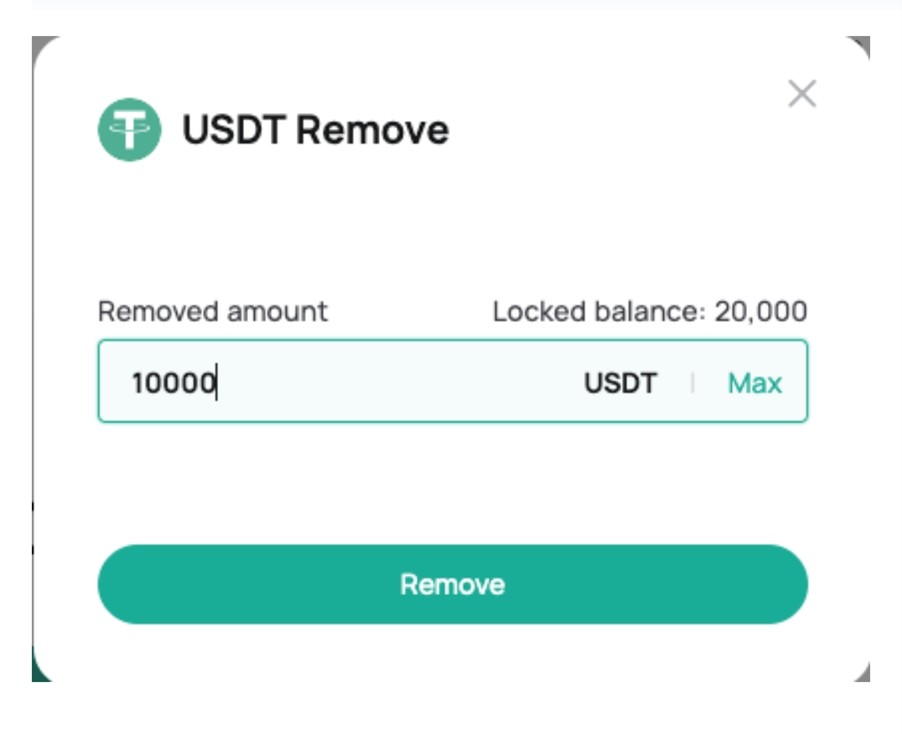This screenshot has height=734, width=902.
Task: Select the Removed amount label
Action: click(212, 311)
